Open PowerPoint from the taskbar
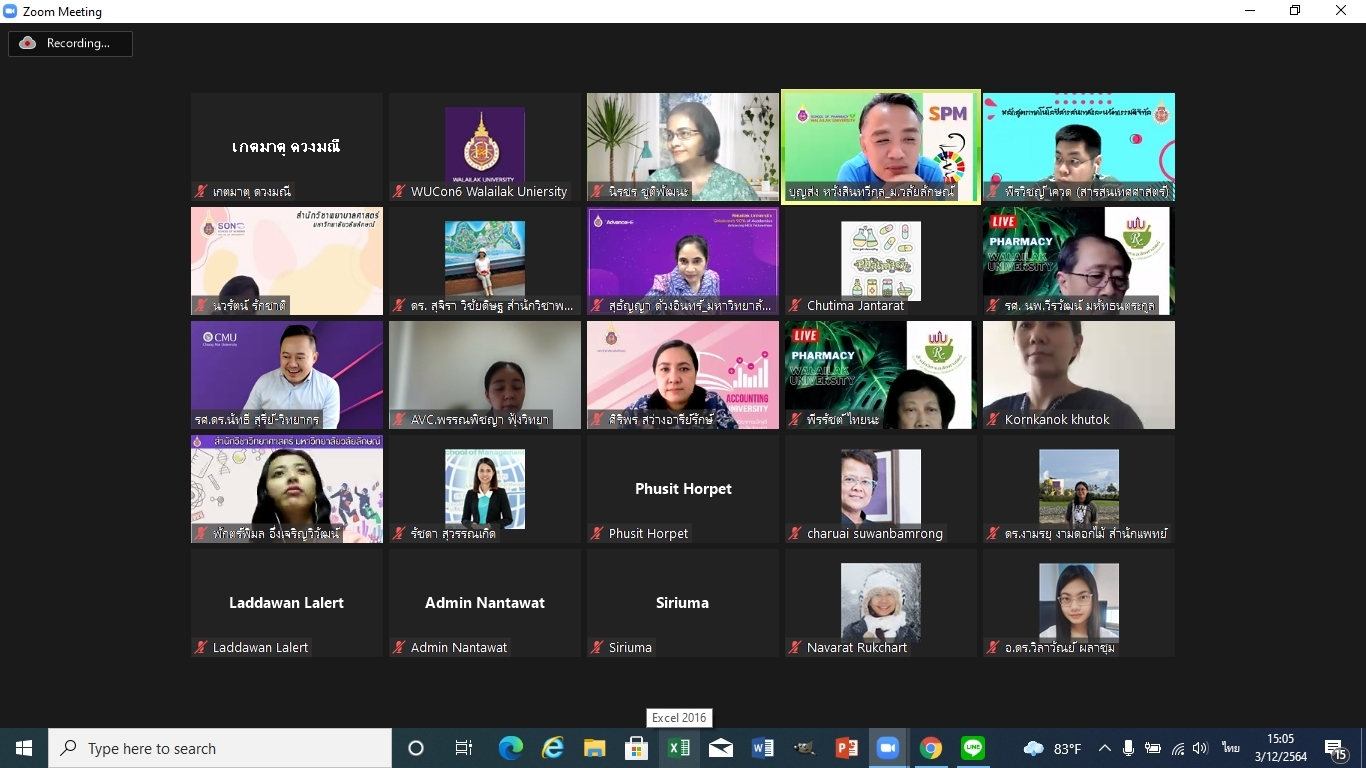 coord(847,748)
